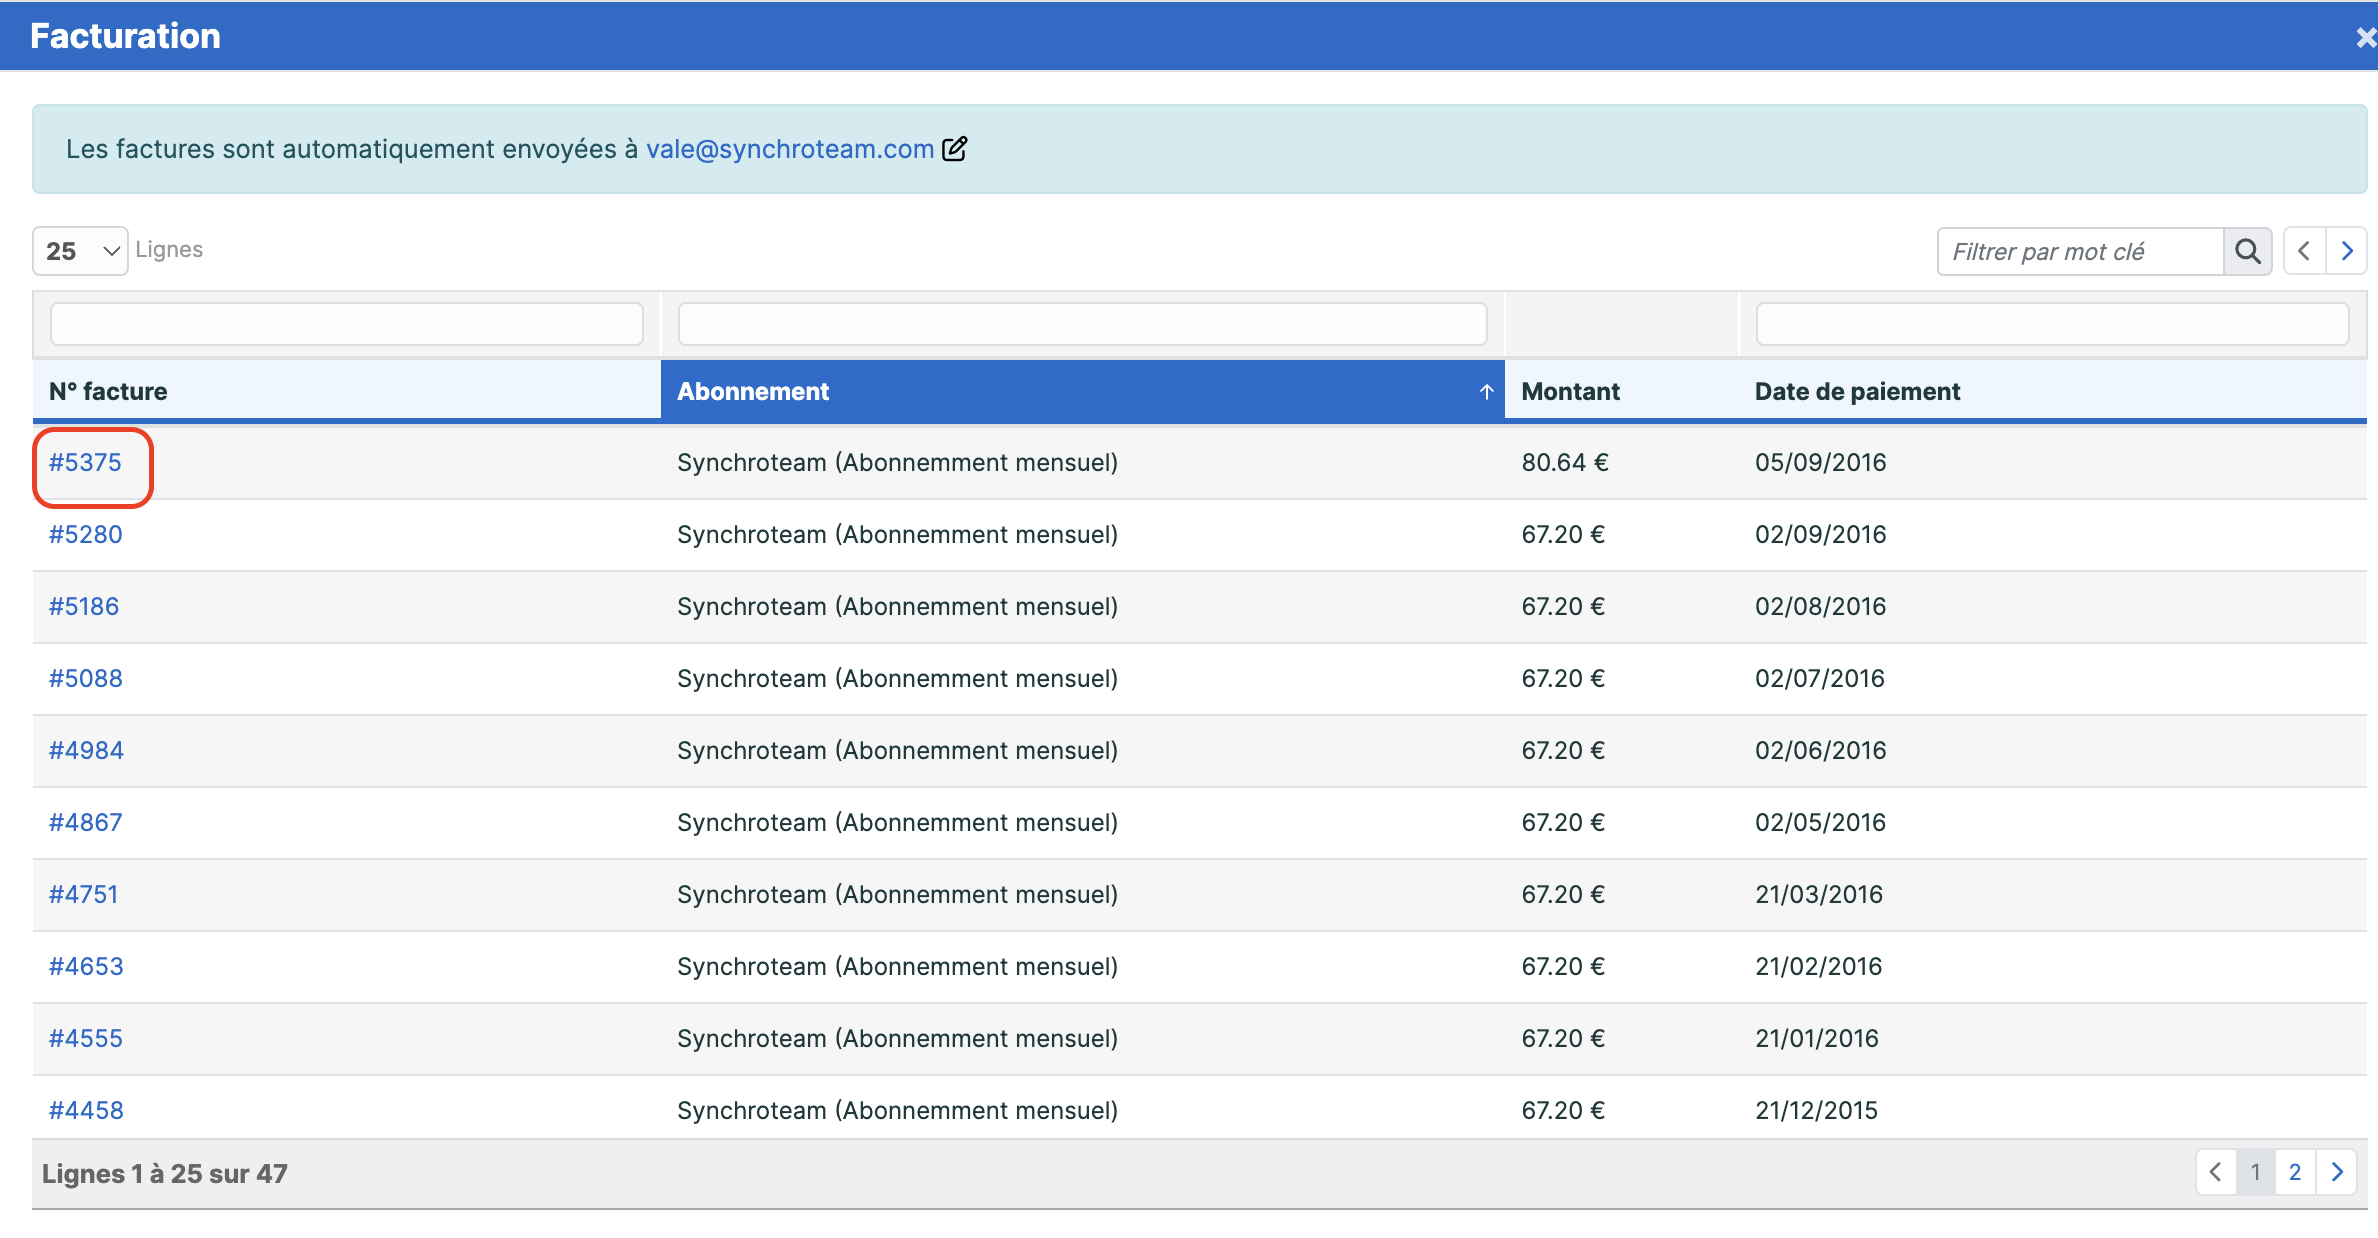This screenshot has height=1238, width=2378.
Task: Edit the invoice email address pencil icon
Action: point(955,149)
